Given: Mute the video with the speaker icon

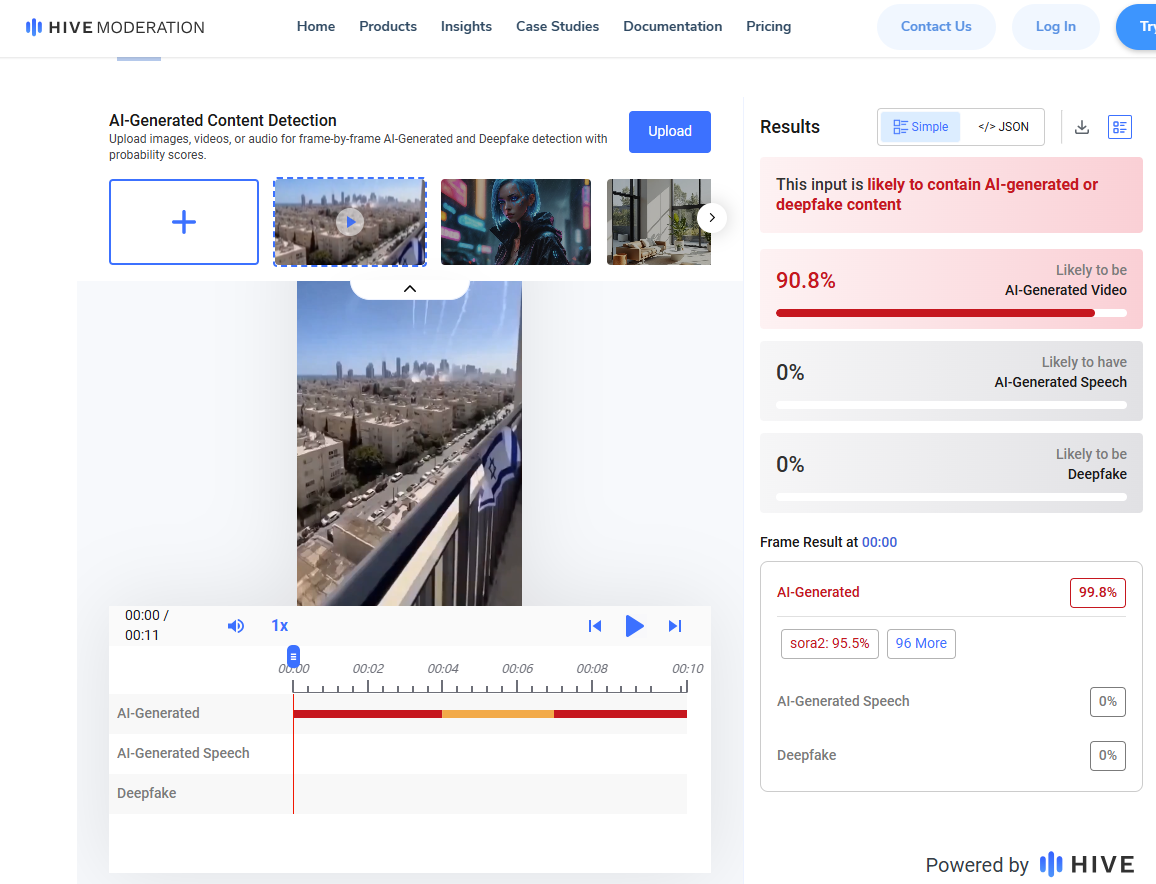Looking at the screenshot, I should (236, 626).
